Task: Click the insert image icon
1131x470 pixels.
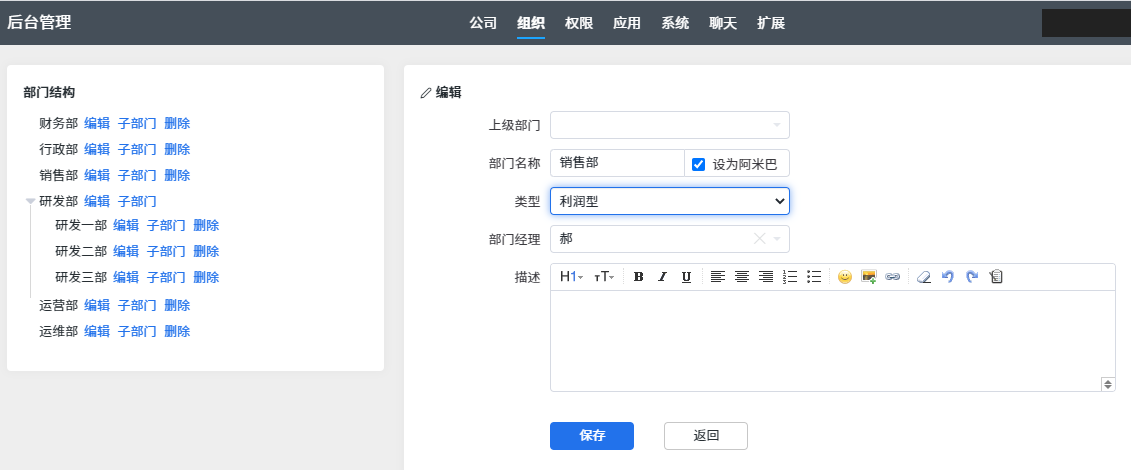Action: 869,277
